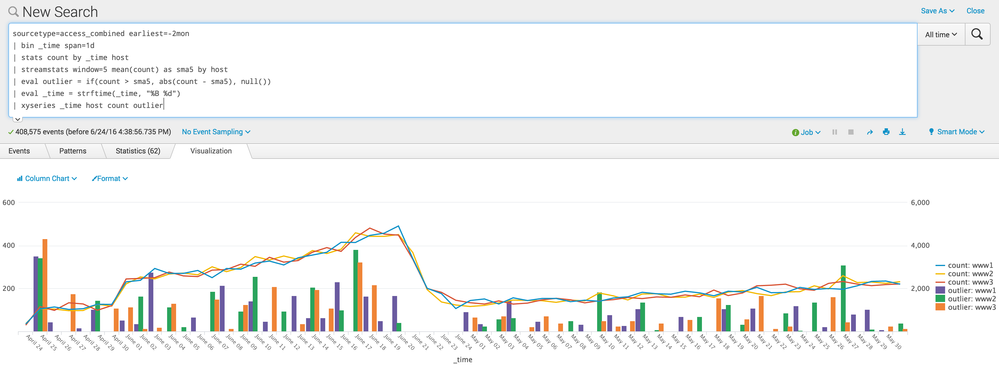The width and height of the screenshot is (999, 365).
Task: Click the green bar at June 17
Action: pos(356,290)
